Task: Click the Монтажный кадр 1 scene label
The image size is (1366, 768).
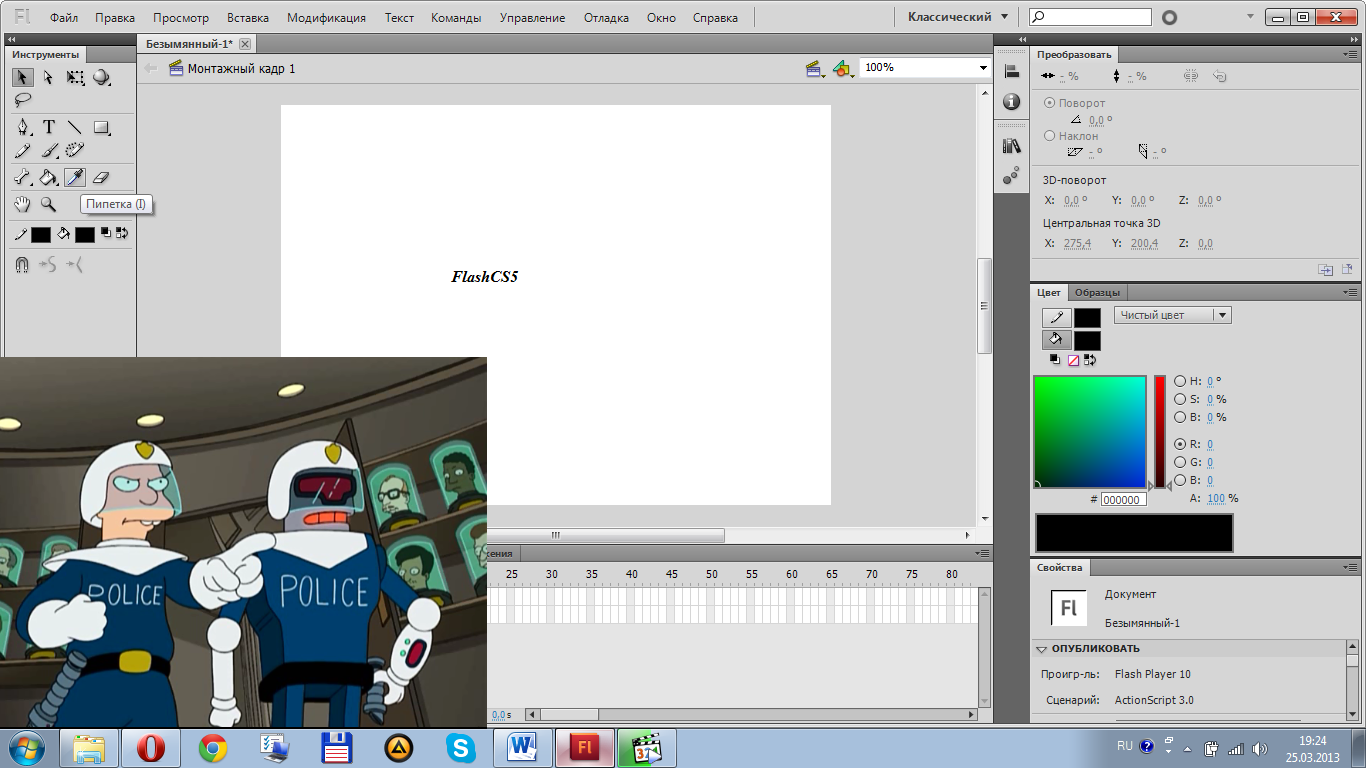Action: point(241,69)
